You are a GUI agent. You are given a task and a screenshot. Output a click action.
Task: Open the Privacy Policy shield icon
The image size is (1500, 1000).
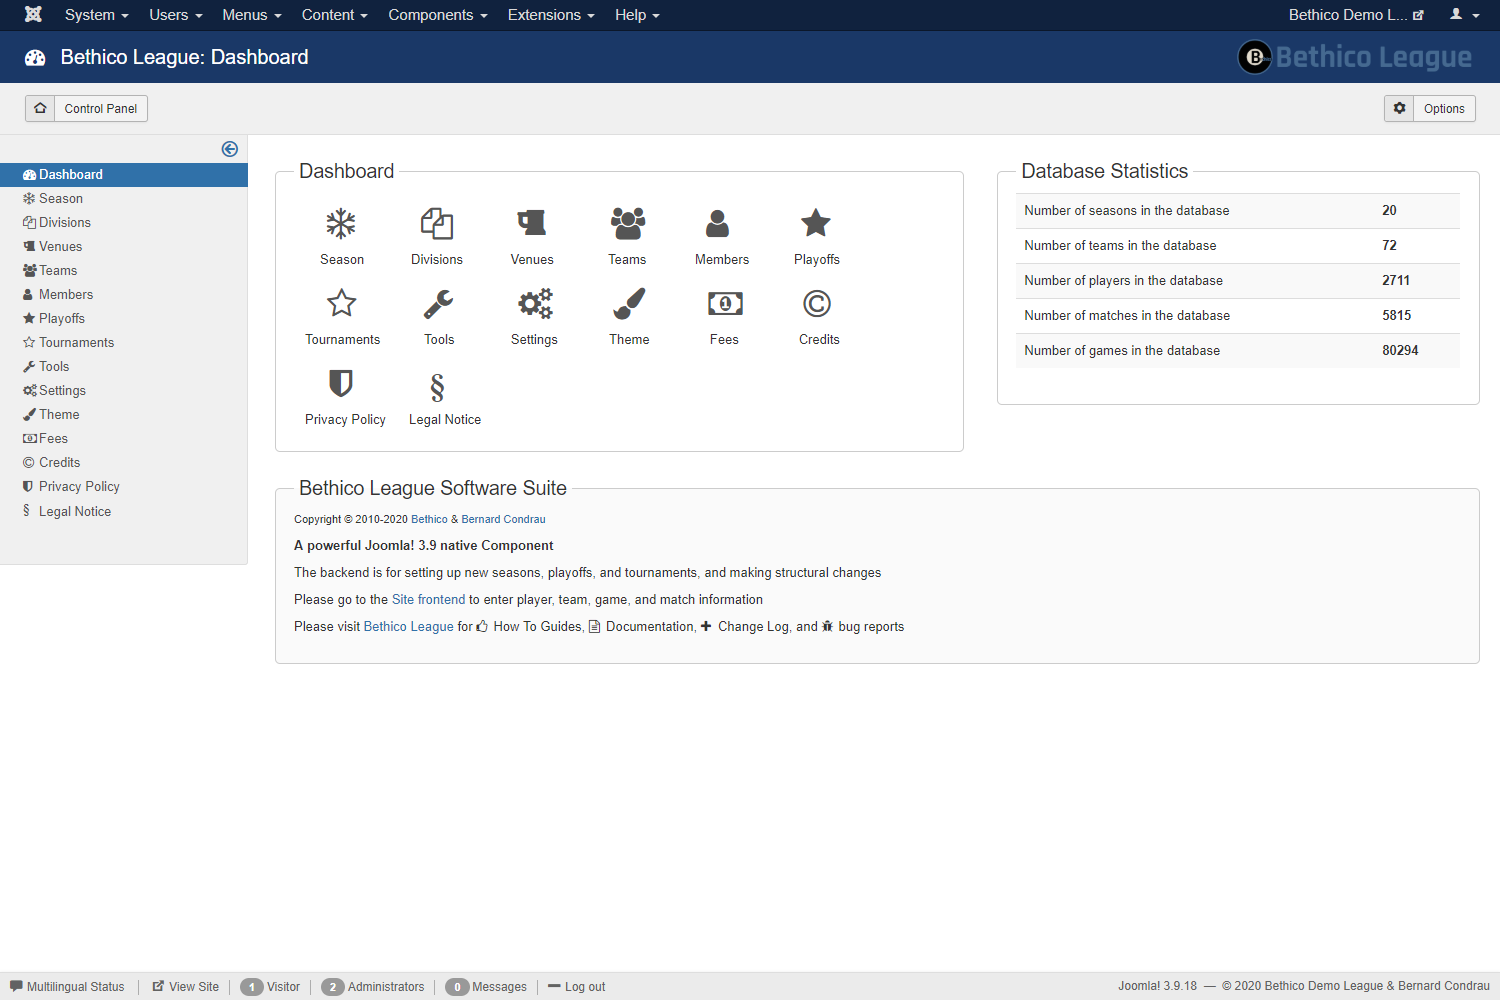click(x=341, y=384)
